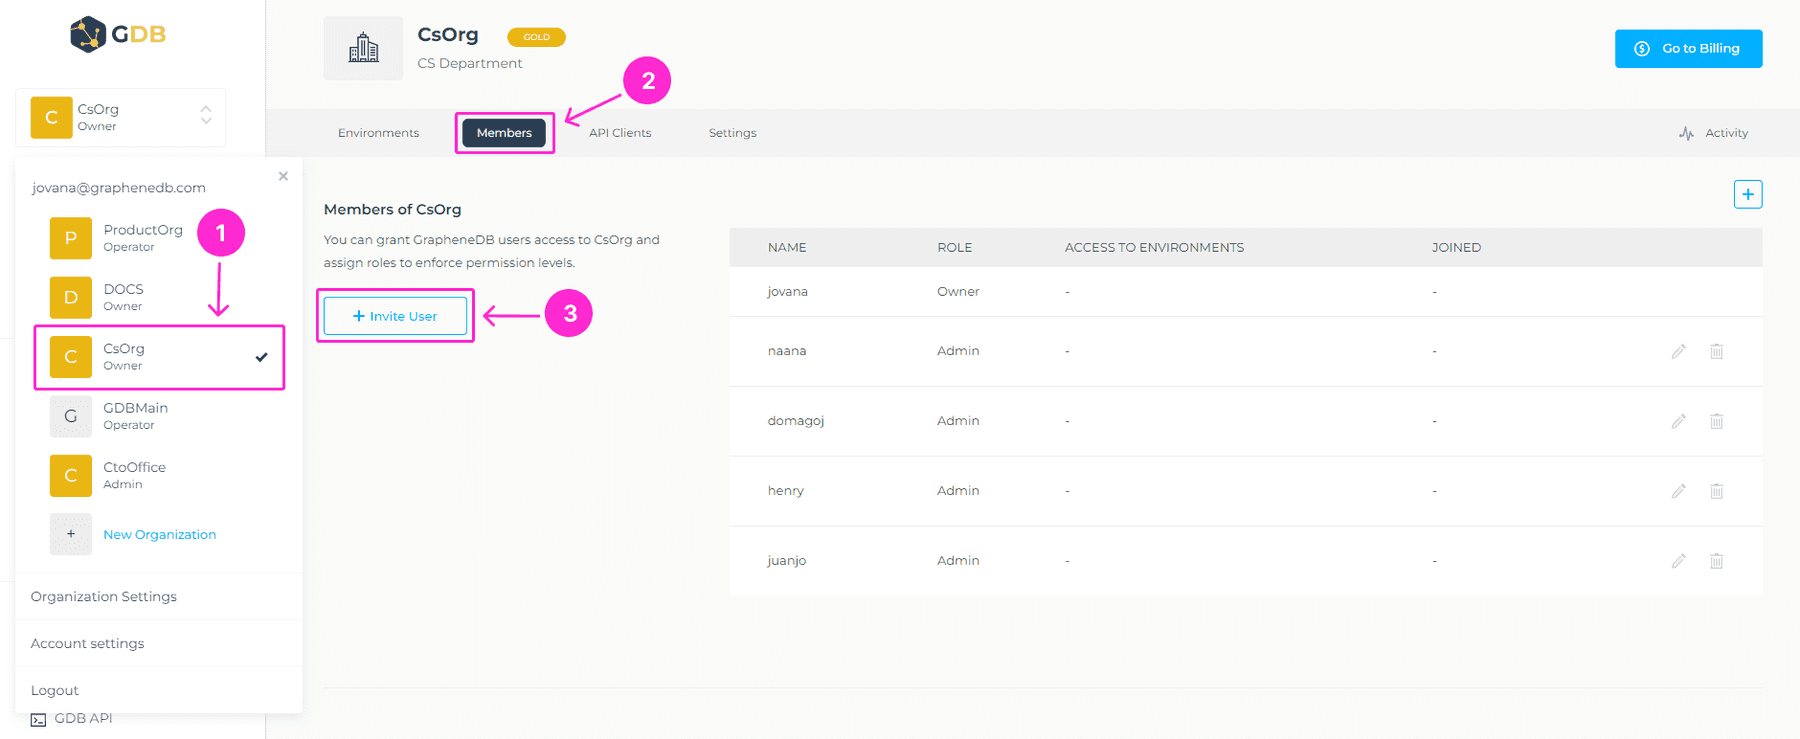Delete member henry
1800x739 pixels.
click(x=1717, y=491)
